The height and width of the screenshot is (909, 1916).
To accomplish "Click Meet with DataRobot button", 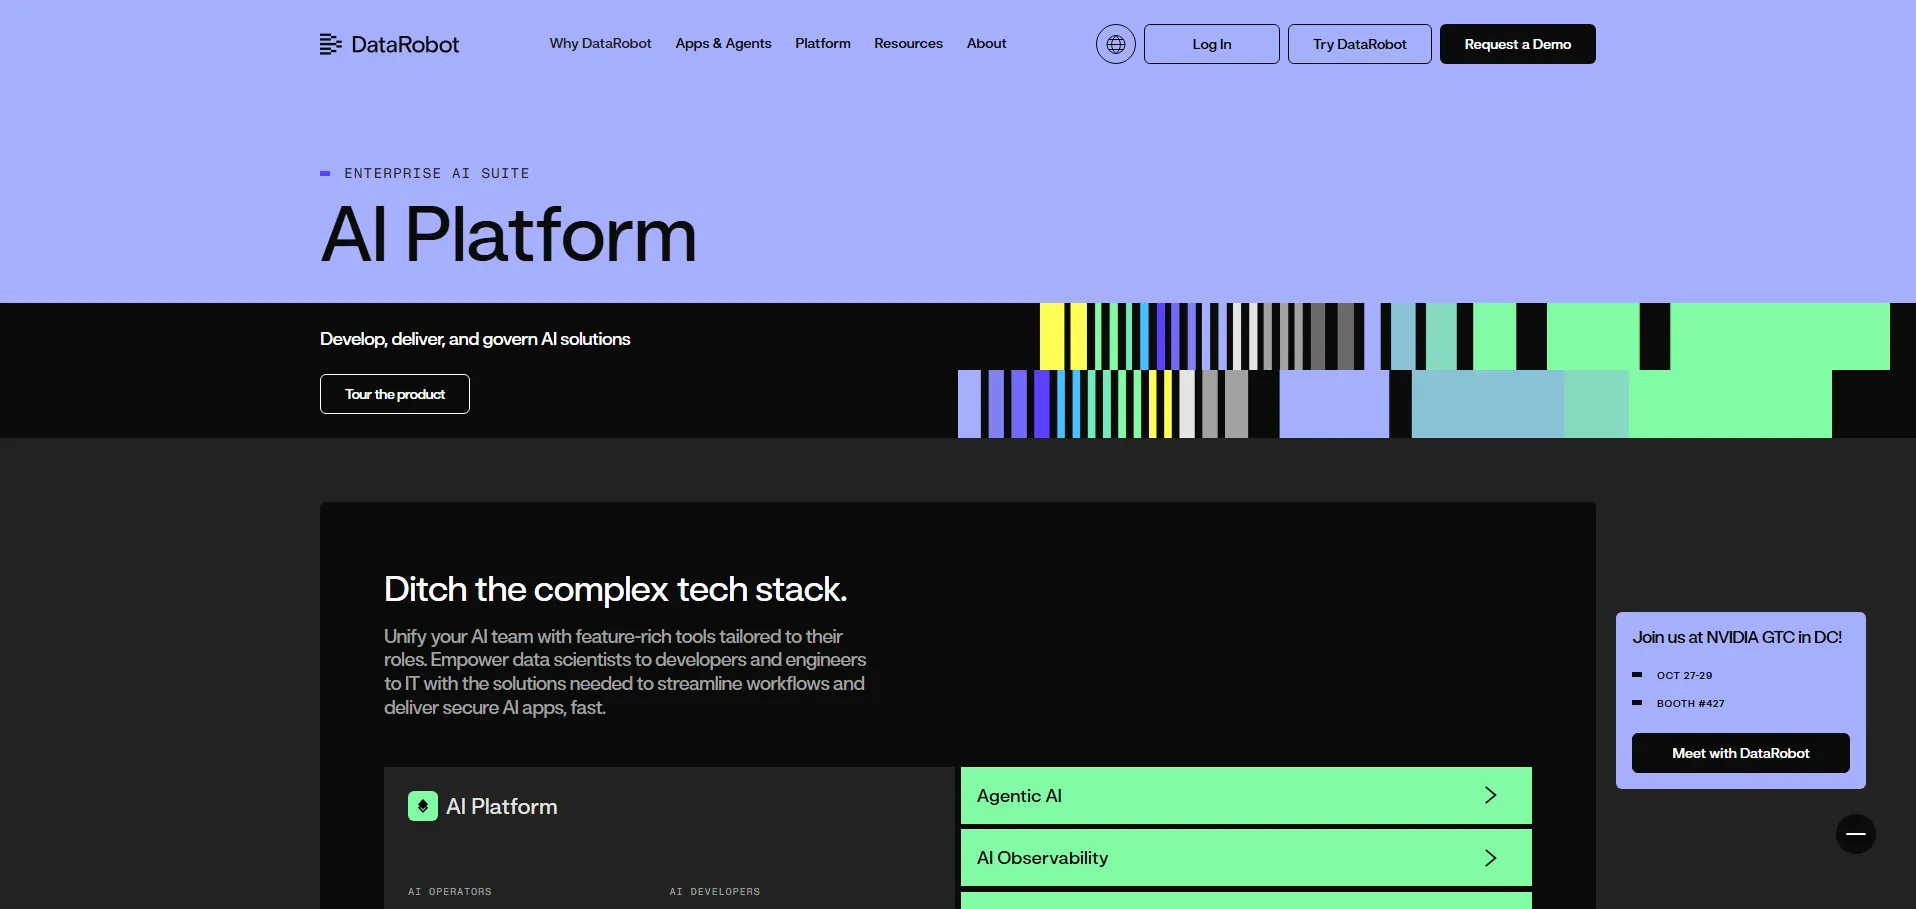I will click(1740, 753).
